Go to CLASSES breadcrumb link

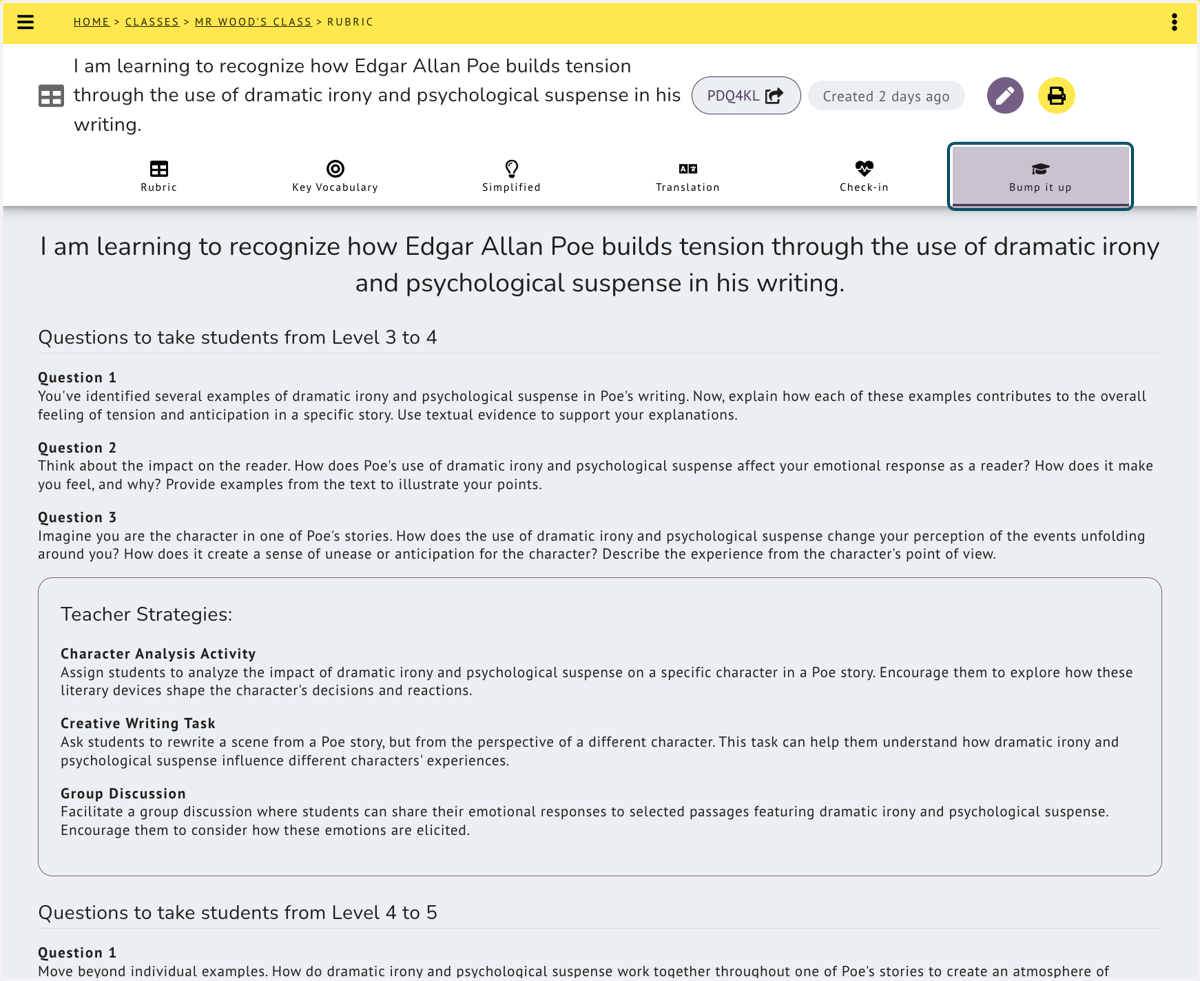click(152, 22)
